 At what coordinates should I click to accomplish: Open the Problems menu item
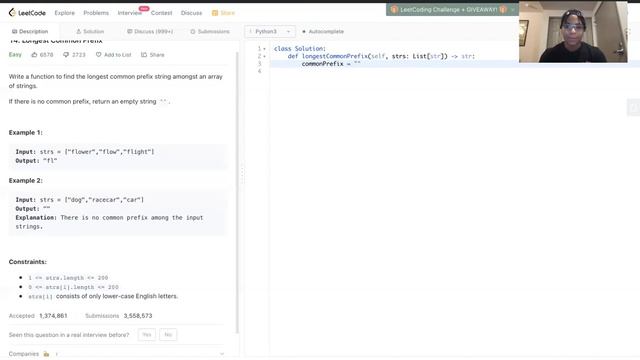96,13
